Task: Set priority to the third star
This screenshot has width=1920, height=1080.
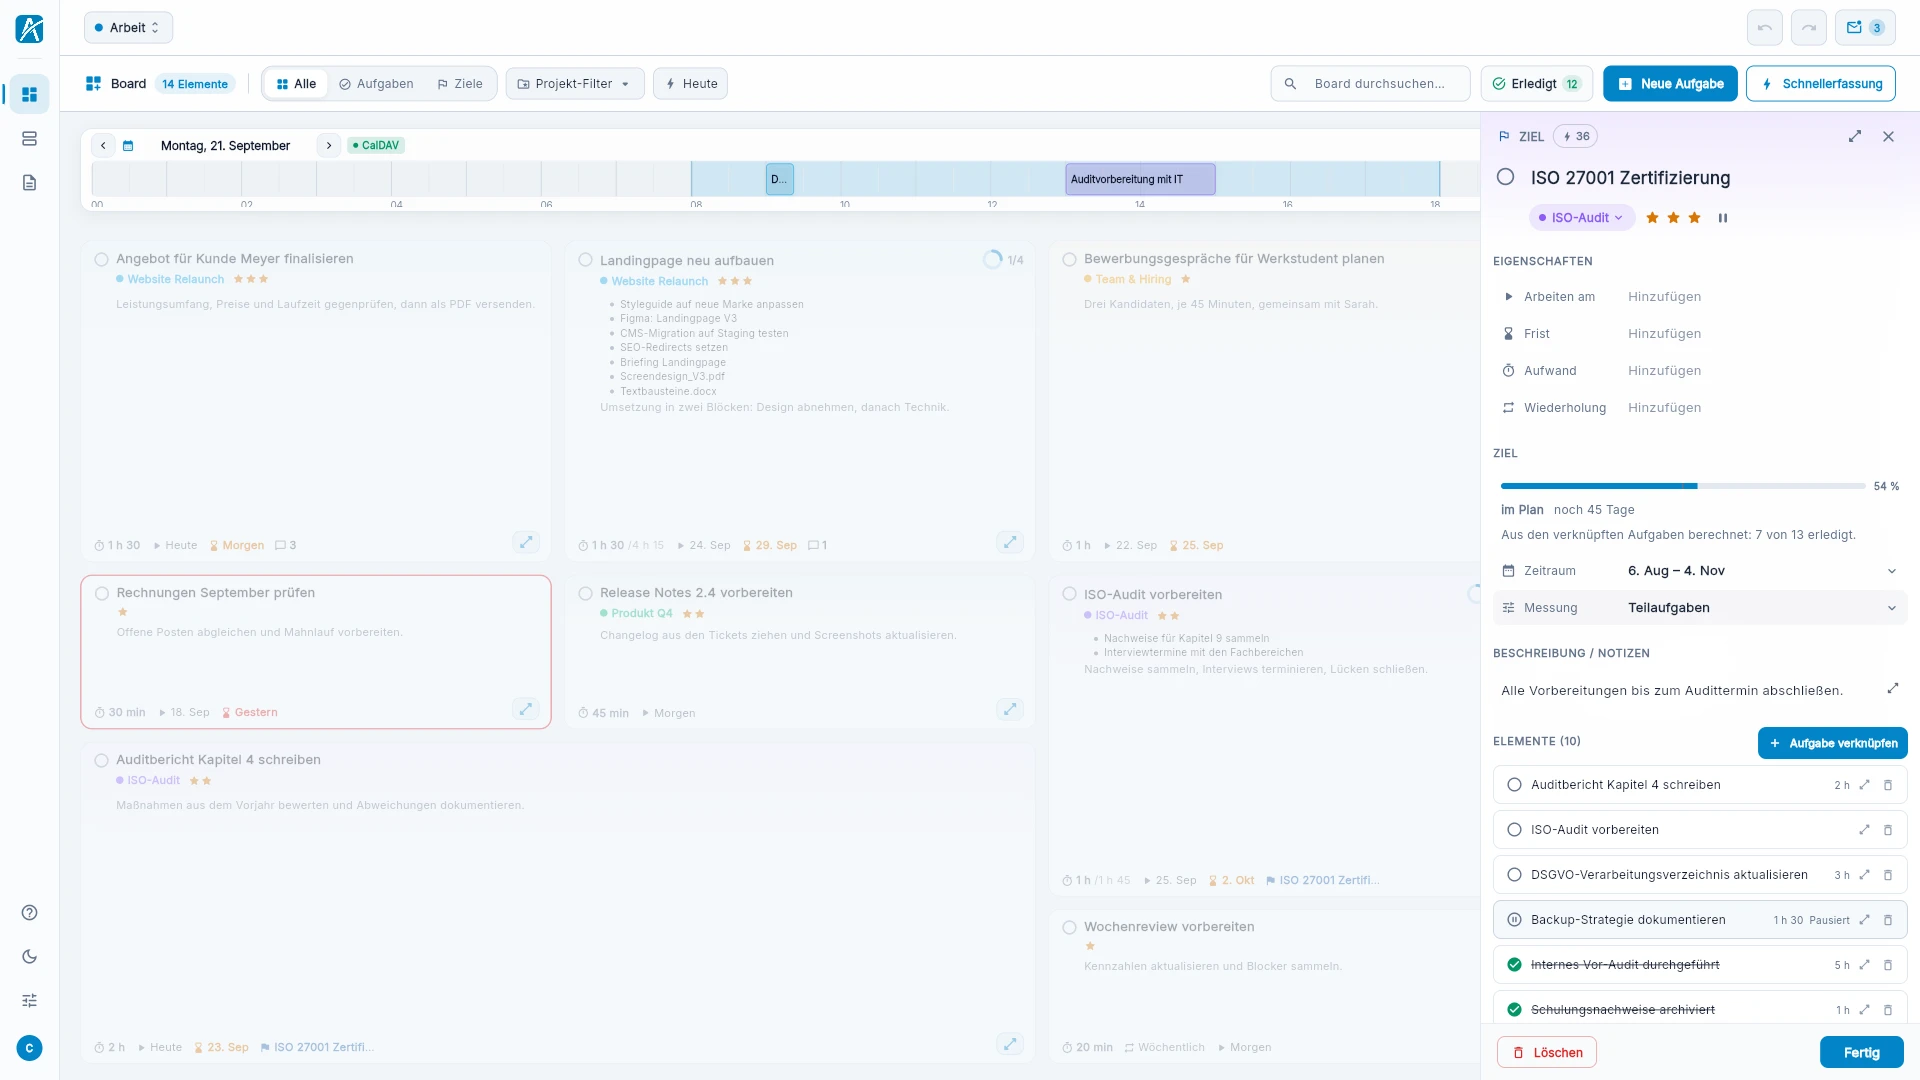Action: 1694,218
